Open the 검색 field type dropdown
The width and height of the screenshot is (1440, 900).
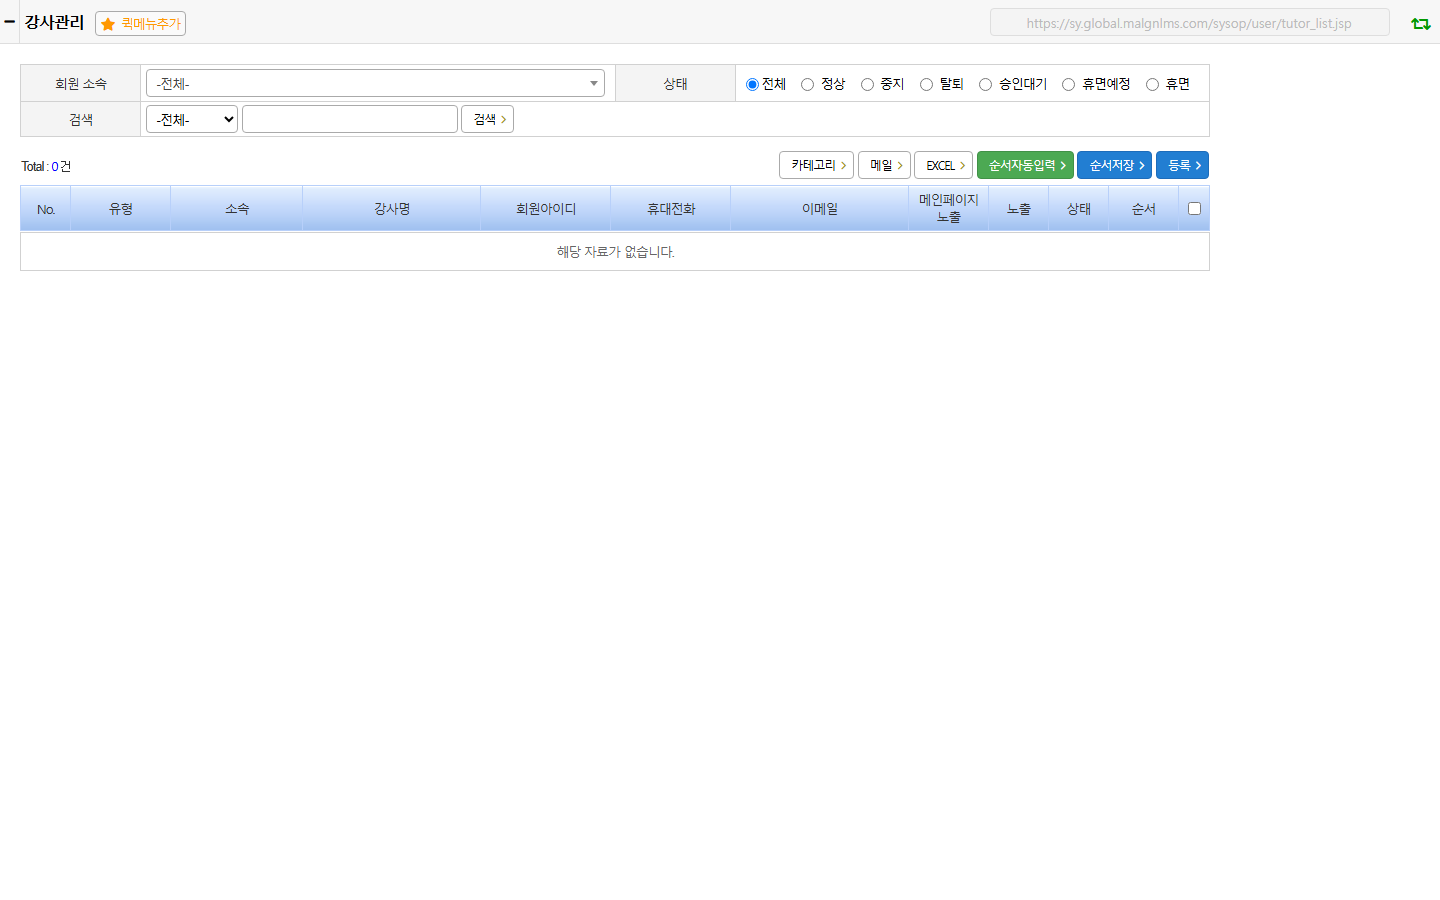[192, 119]
